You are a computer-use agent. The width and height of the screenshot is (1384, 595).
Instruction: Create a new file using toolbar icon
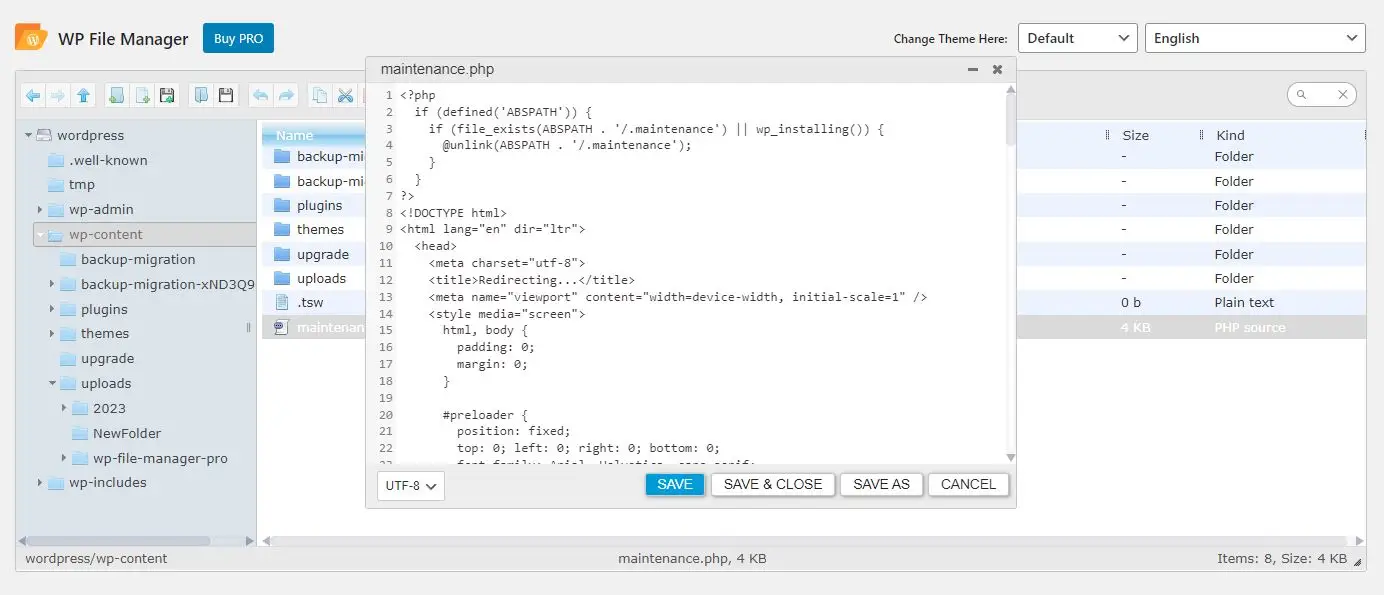[x=142, y=94]
